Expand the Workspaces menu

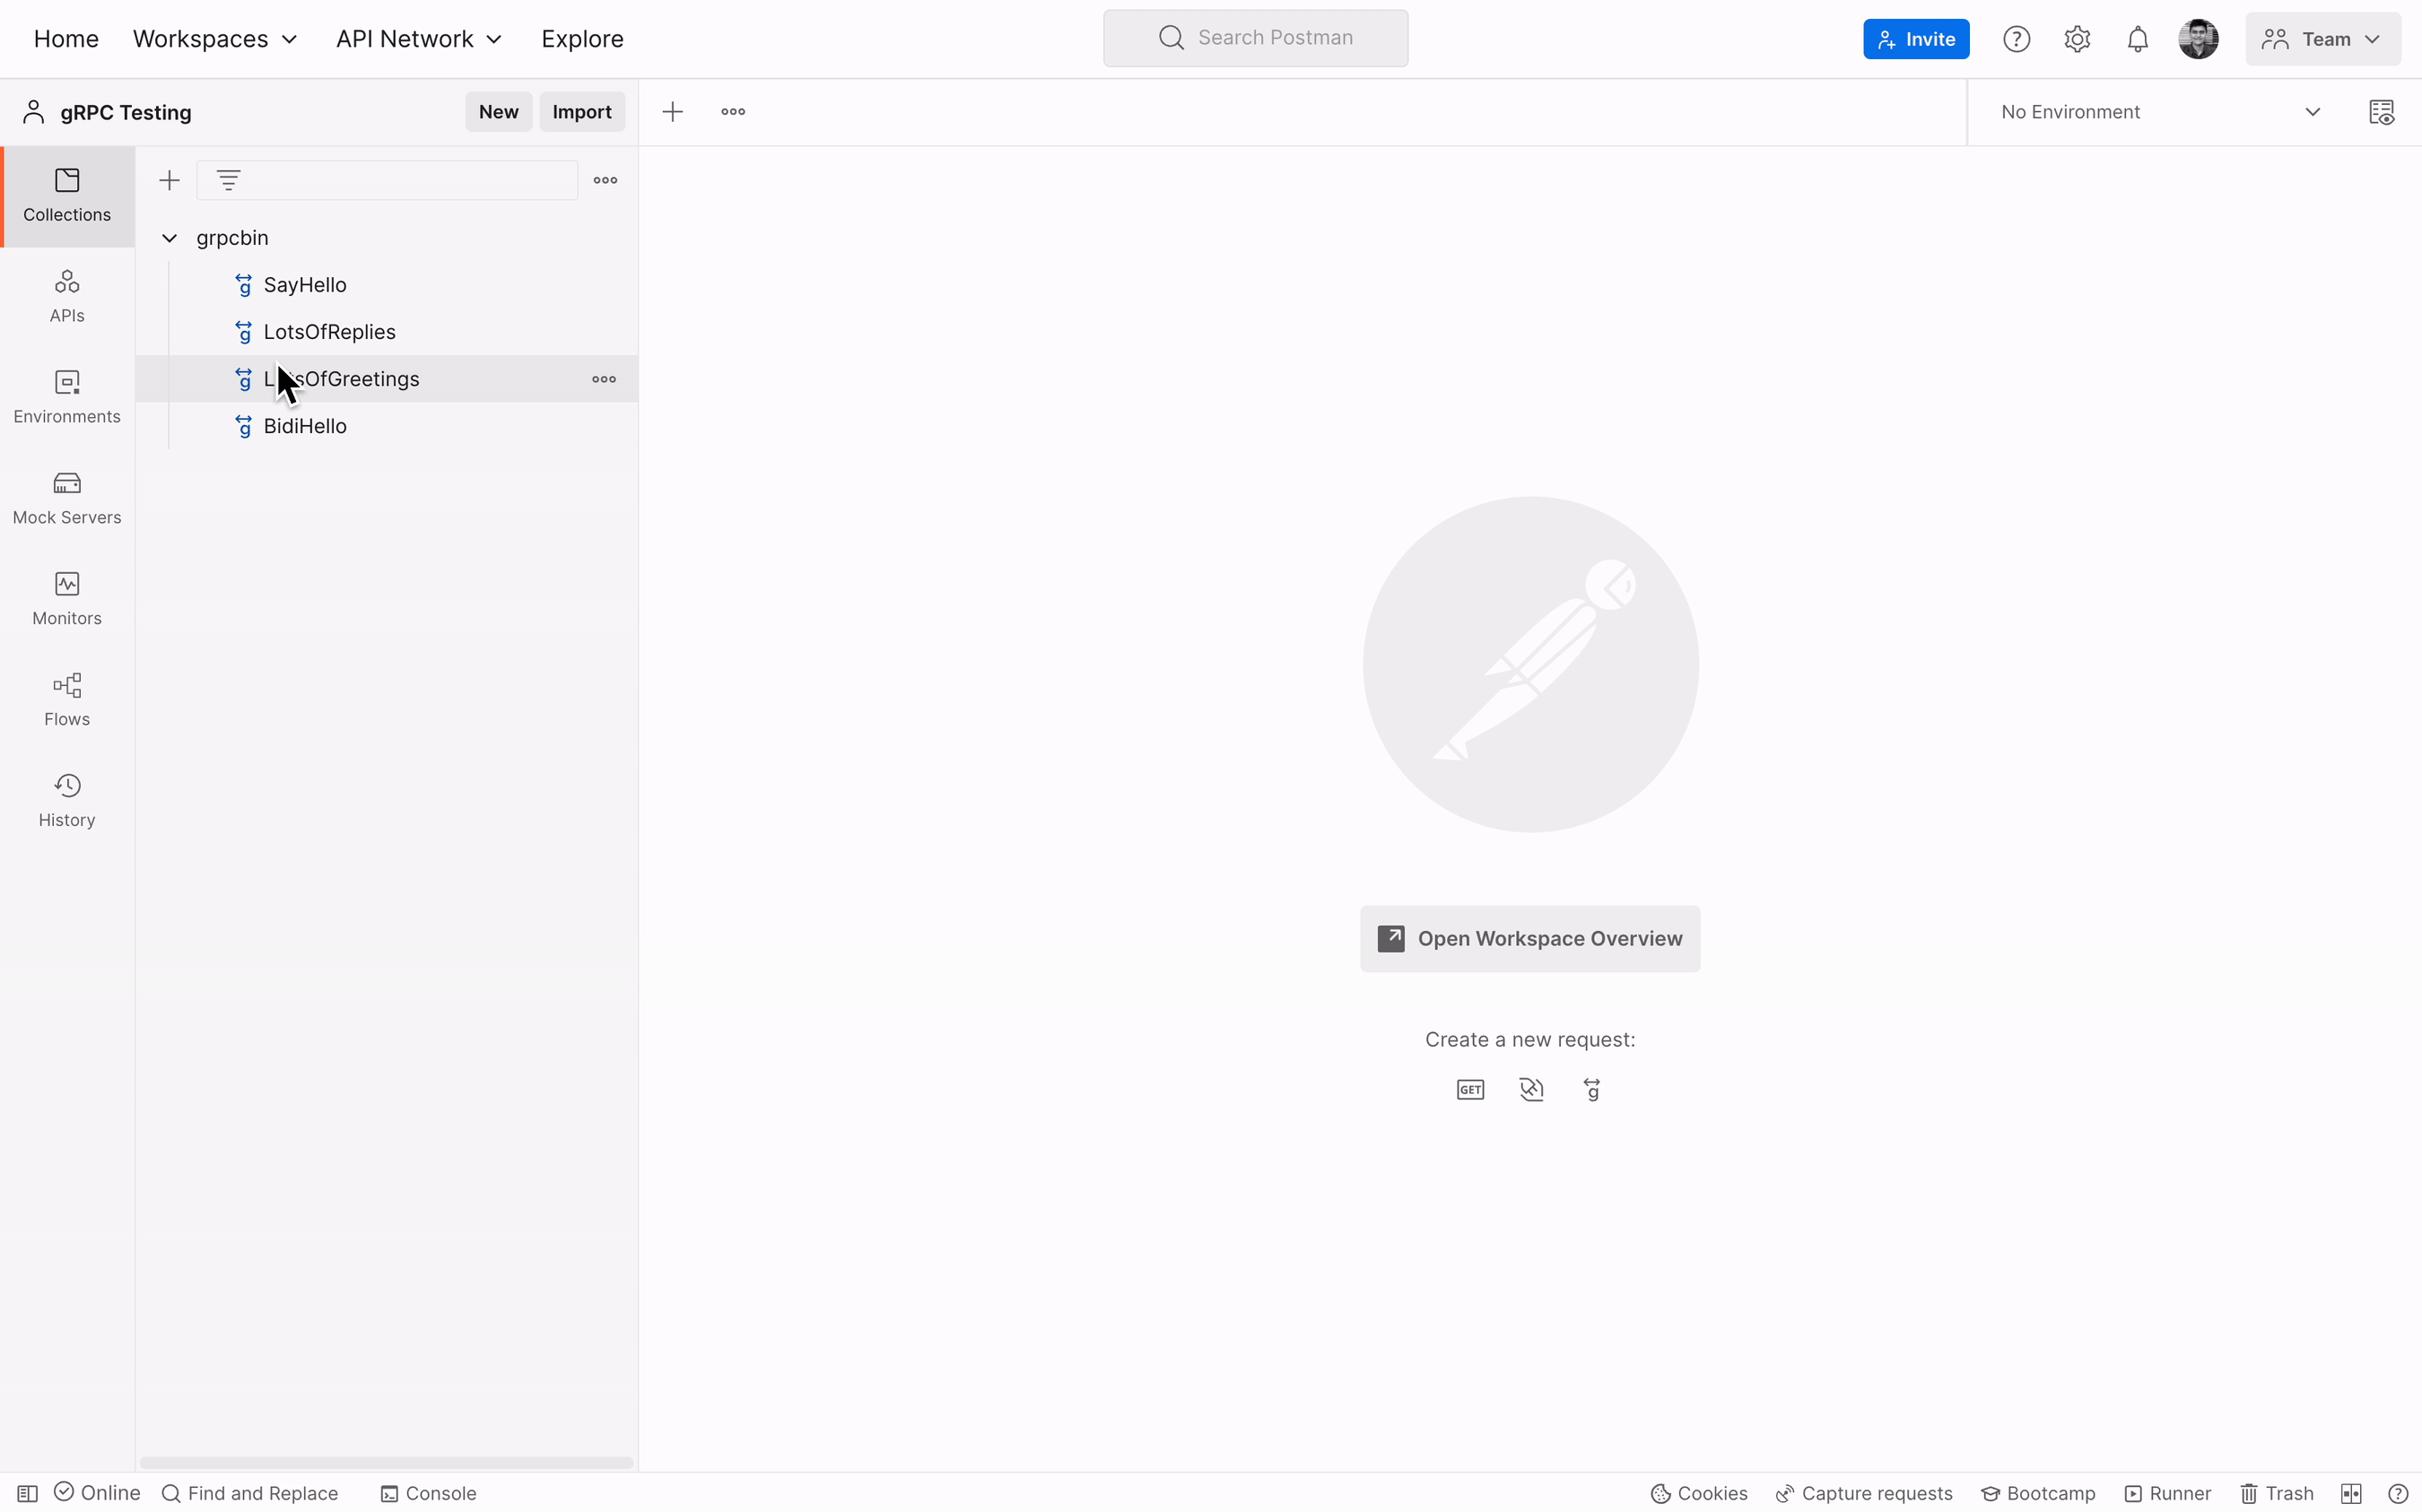coord(215,39)
